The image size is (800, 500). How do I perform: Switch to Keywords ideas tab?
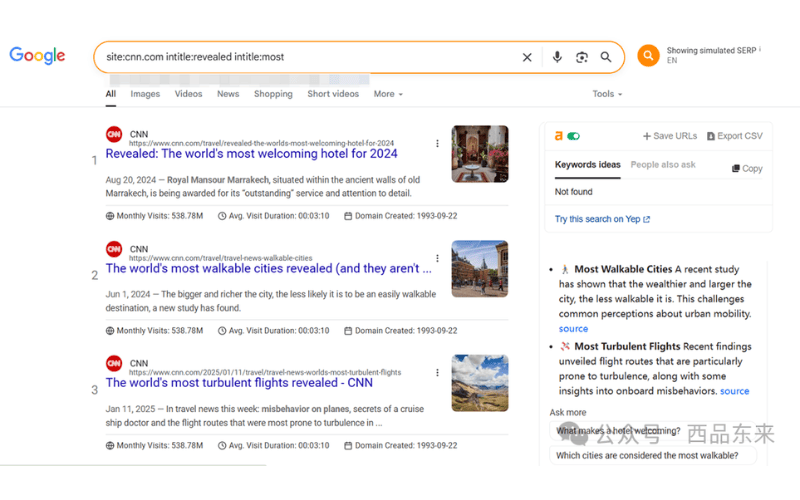click(588, 165)
